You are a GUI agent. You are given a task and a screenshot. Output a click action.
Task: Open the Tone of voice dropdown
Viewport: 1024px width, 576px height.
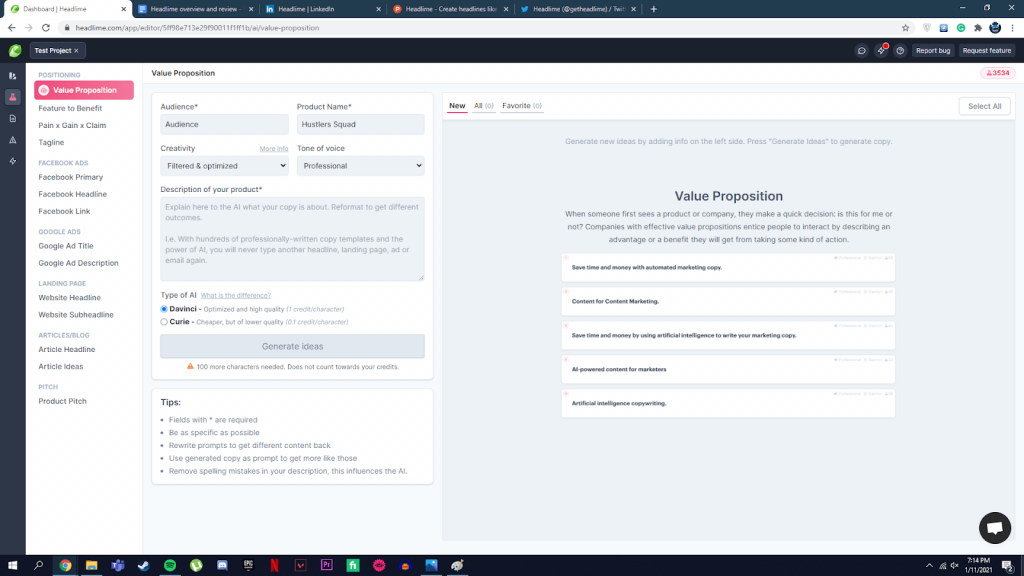(360, 166)
